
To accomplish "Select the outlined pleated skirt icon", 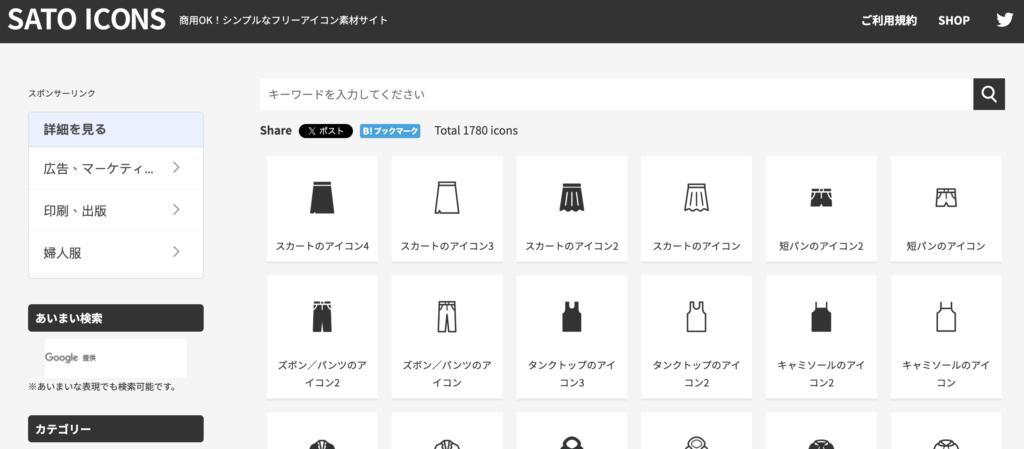I will 696,198.
